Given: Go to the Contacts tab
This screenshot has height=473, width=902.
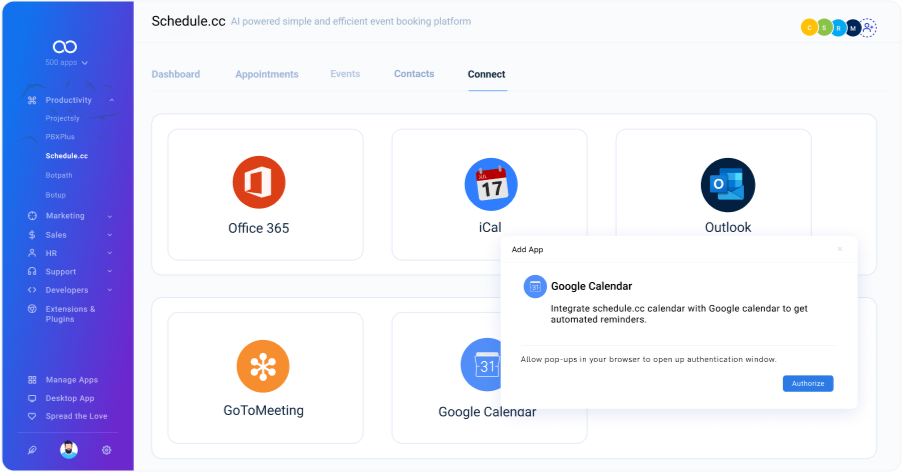Looking at the screenshot, I should tap(414, 74).
